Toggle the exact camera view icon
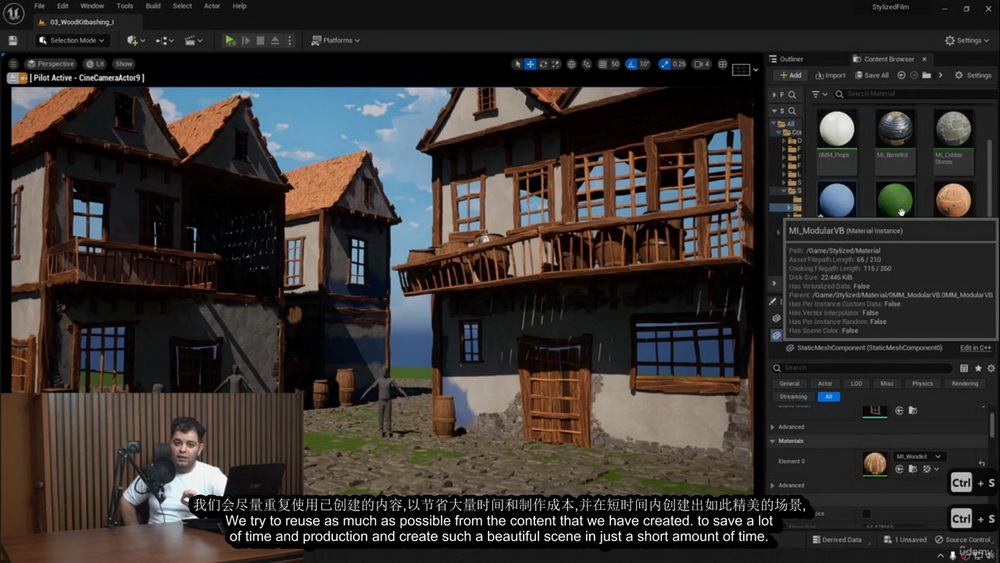The image size is (1000, 563). pyautogui.click(x=23, y=78)
